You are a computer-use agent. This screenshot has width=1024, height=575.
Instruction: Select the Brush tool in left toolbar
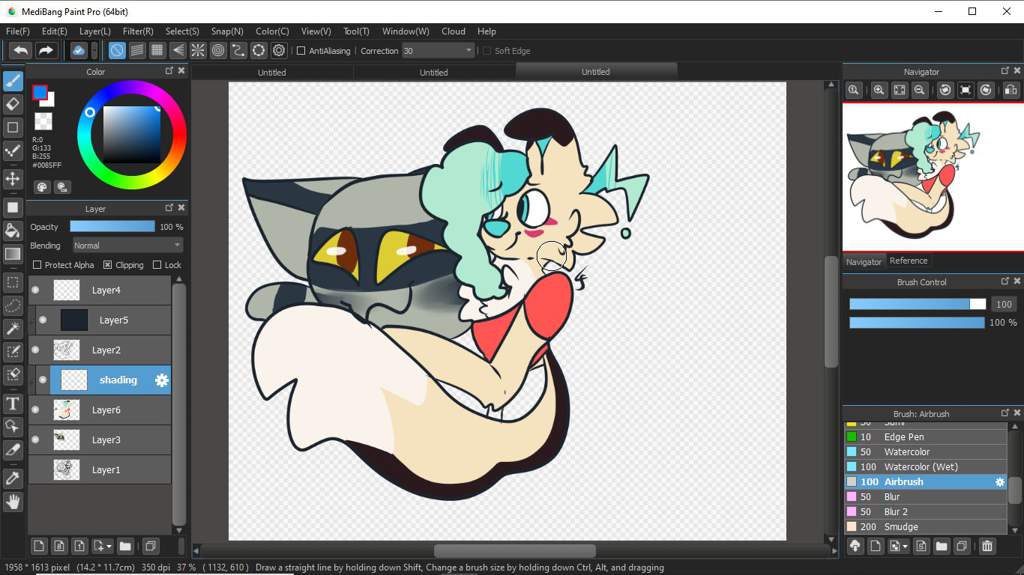click(x=13, y=81)
